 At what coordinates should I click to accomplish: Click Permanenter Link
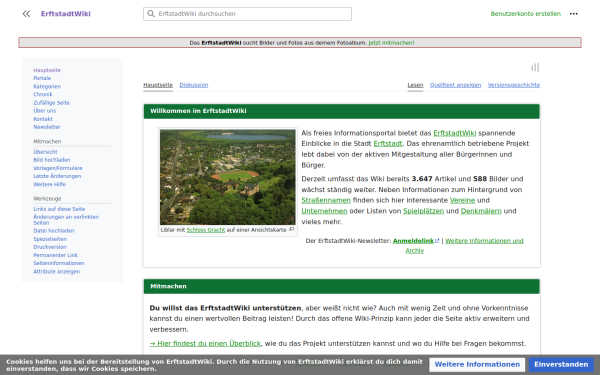coord(55,255)
